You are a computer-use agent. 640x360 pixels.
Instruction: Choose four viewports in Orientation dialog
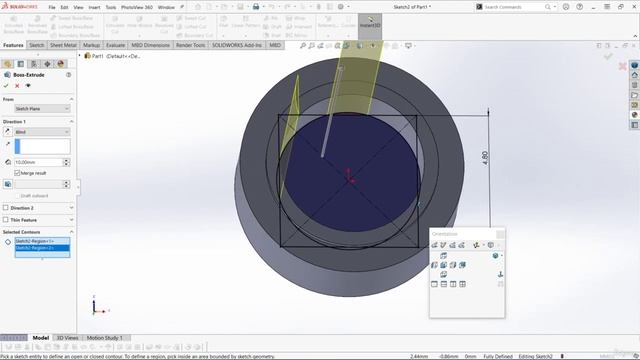coord(462,284)
